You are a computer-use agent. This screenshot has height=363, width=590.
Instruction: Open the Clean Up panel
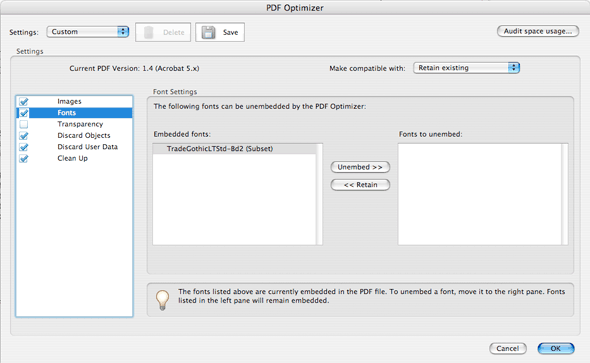tap(73, 158)
